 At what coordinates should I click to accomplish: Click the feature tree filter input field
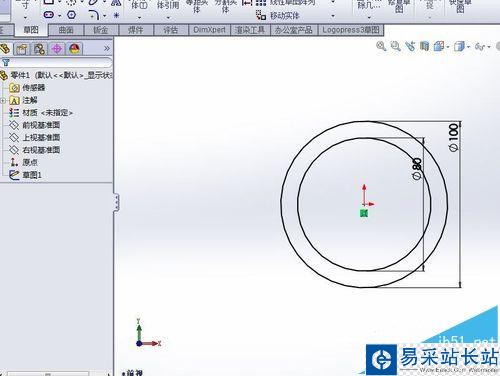pyautogui.click(x=62, y=62)
